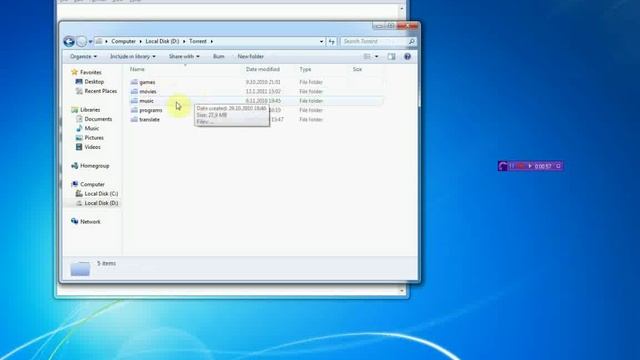Screen dimensions: 640x360
Task: Click the Forward navigation arrow button
Action: [82, 41]
